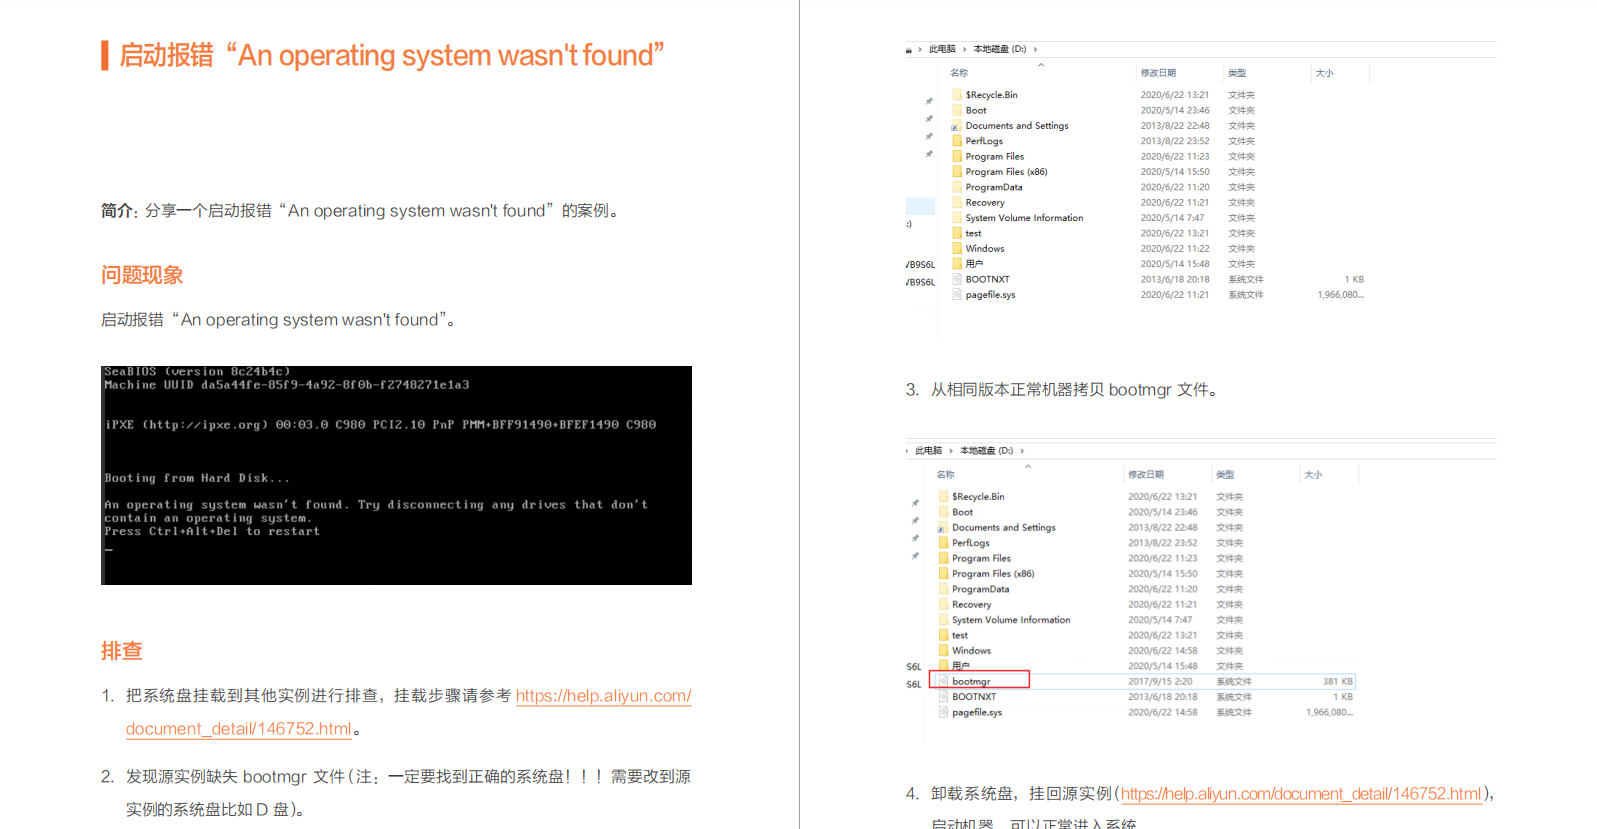Click the sort arrow above 名称 in bottom explorer
1597x829 pixels.
coord(1028,466)
